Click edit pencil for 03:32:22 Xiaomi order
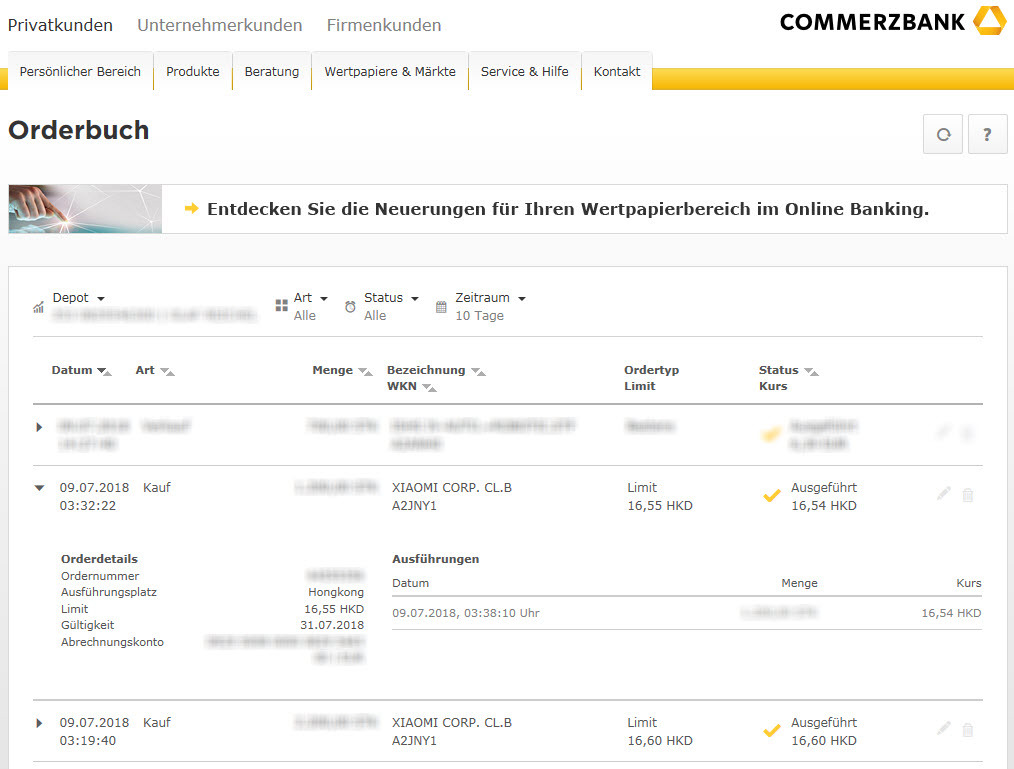The height and width of the screenshot is (769, 1014). [944, 494]
